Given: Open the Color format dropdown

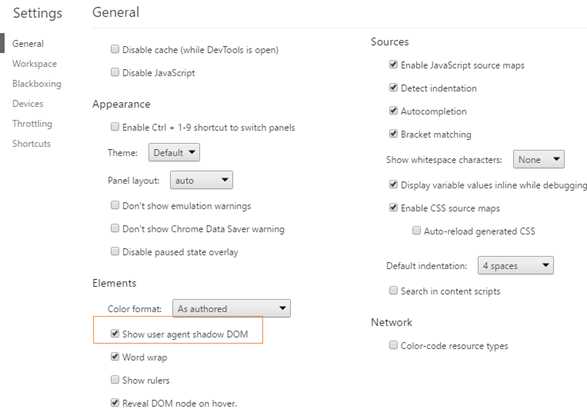Looking at the screenshot, I should pos(231,308).
